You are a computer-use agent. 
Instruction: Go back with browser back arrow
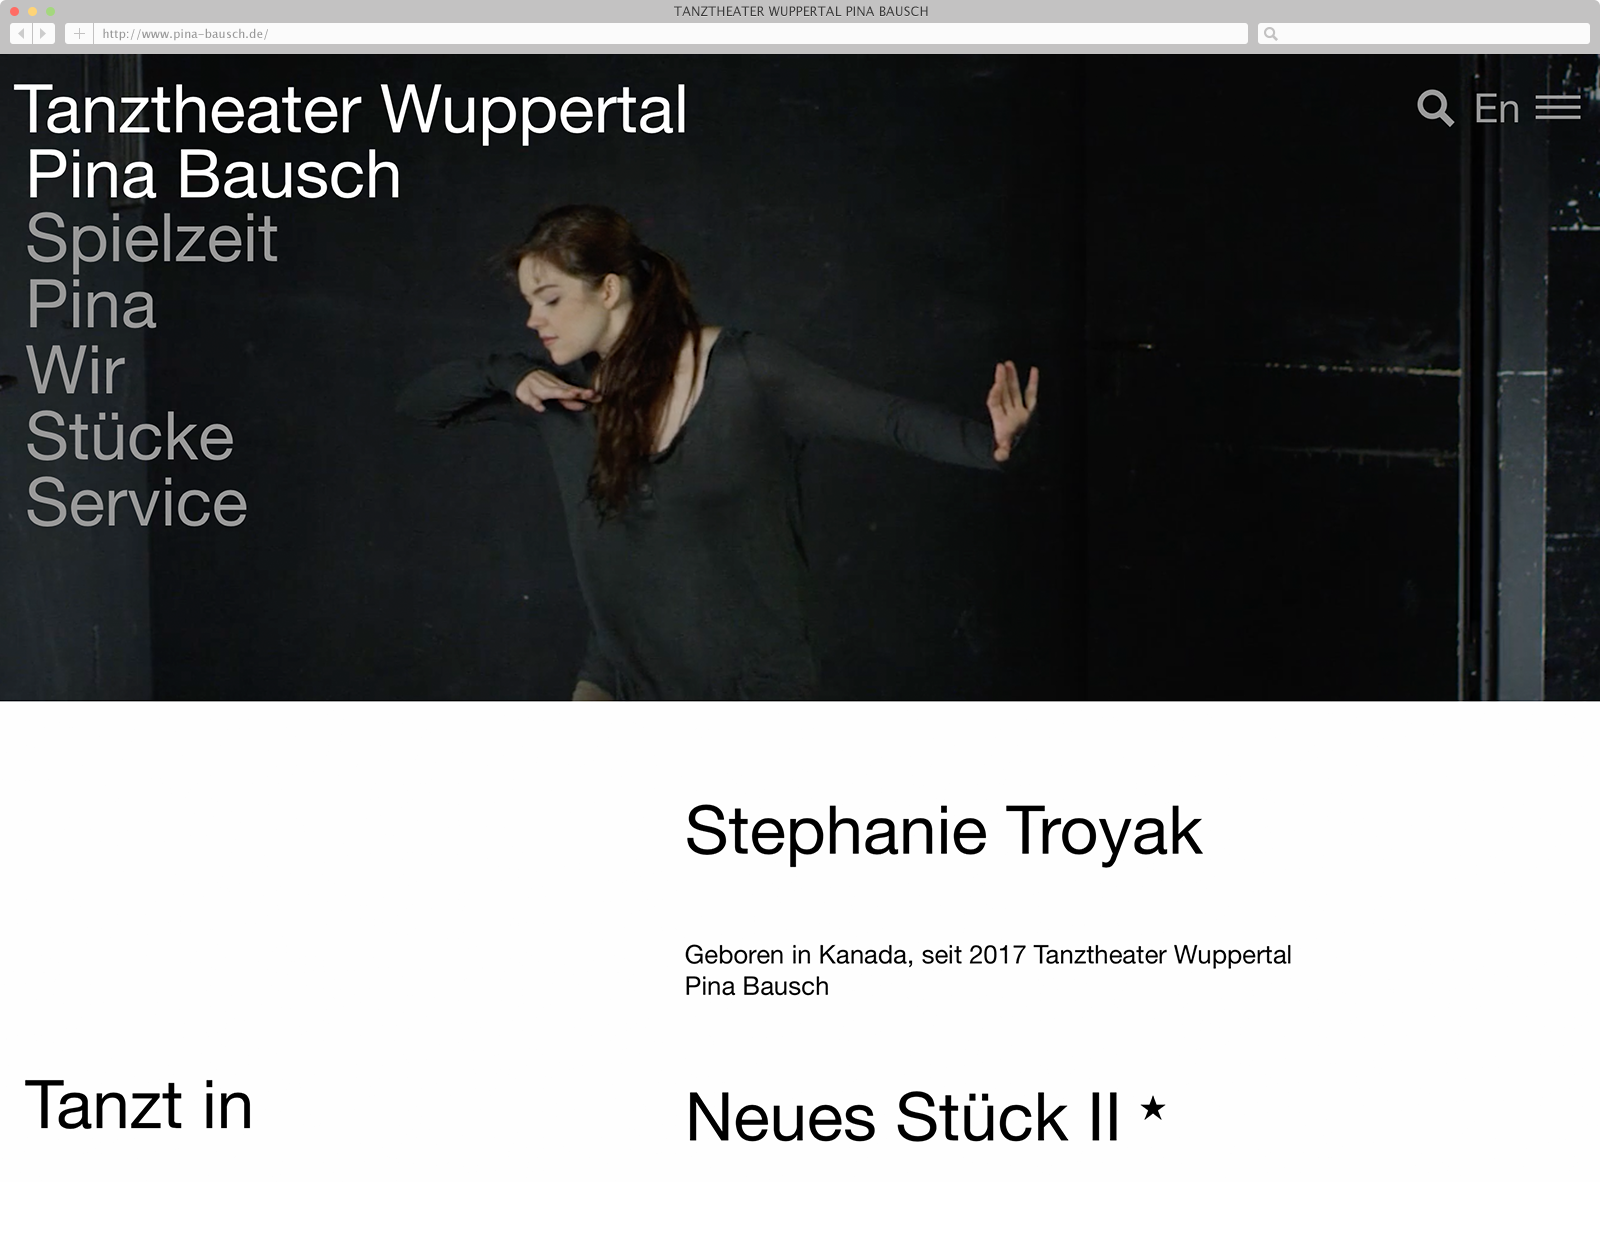[x=21, y=34]
